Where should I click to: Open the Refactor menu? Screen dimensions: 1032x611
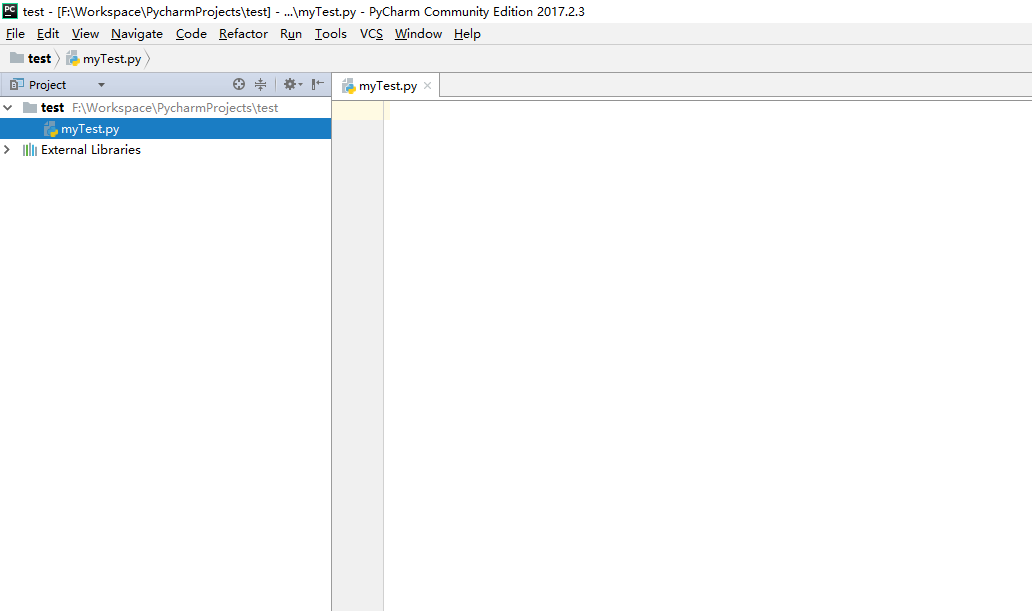click(x=243, y=34)
